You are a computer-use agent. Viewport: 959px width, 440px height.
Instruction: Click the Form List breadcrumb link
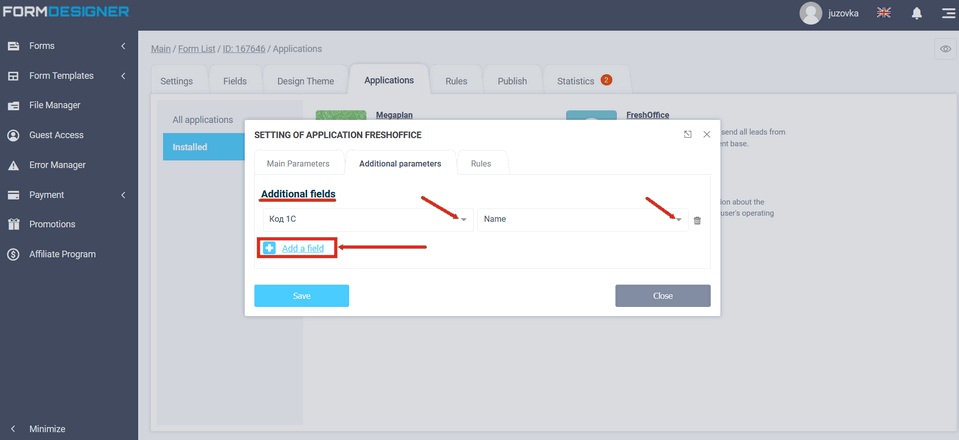pos(196,48)
